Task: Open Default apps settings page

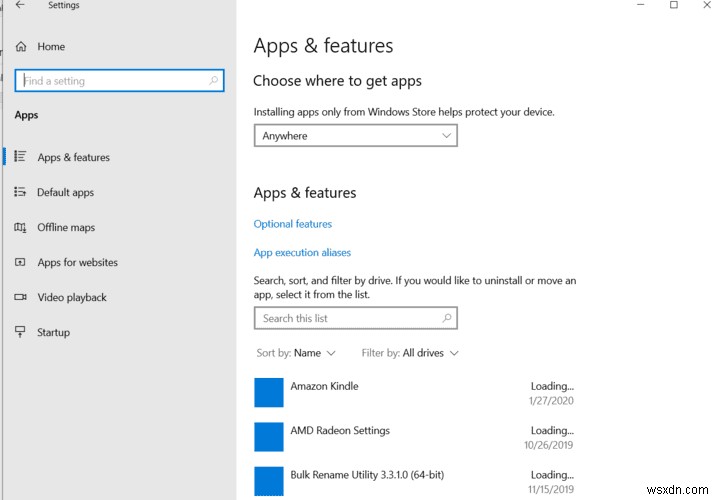Action: tap(66, 192)
